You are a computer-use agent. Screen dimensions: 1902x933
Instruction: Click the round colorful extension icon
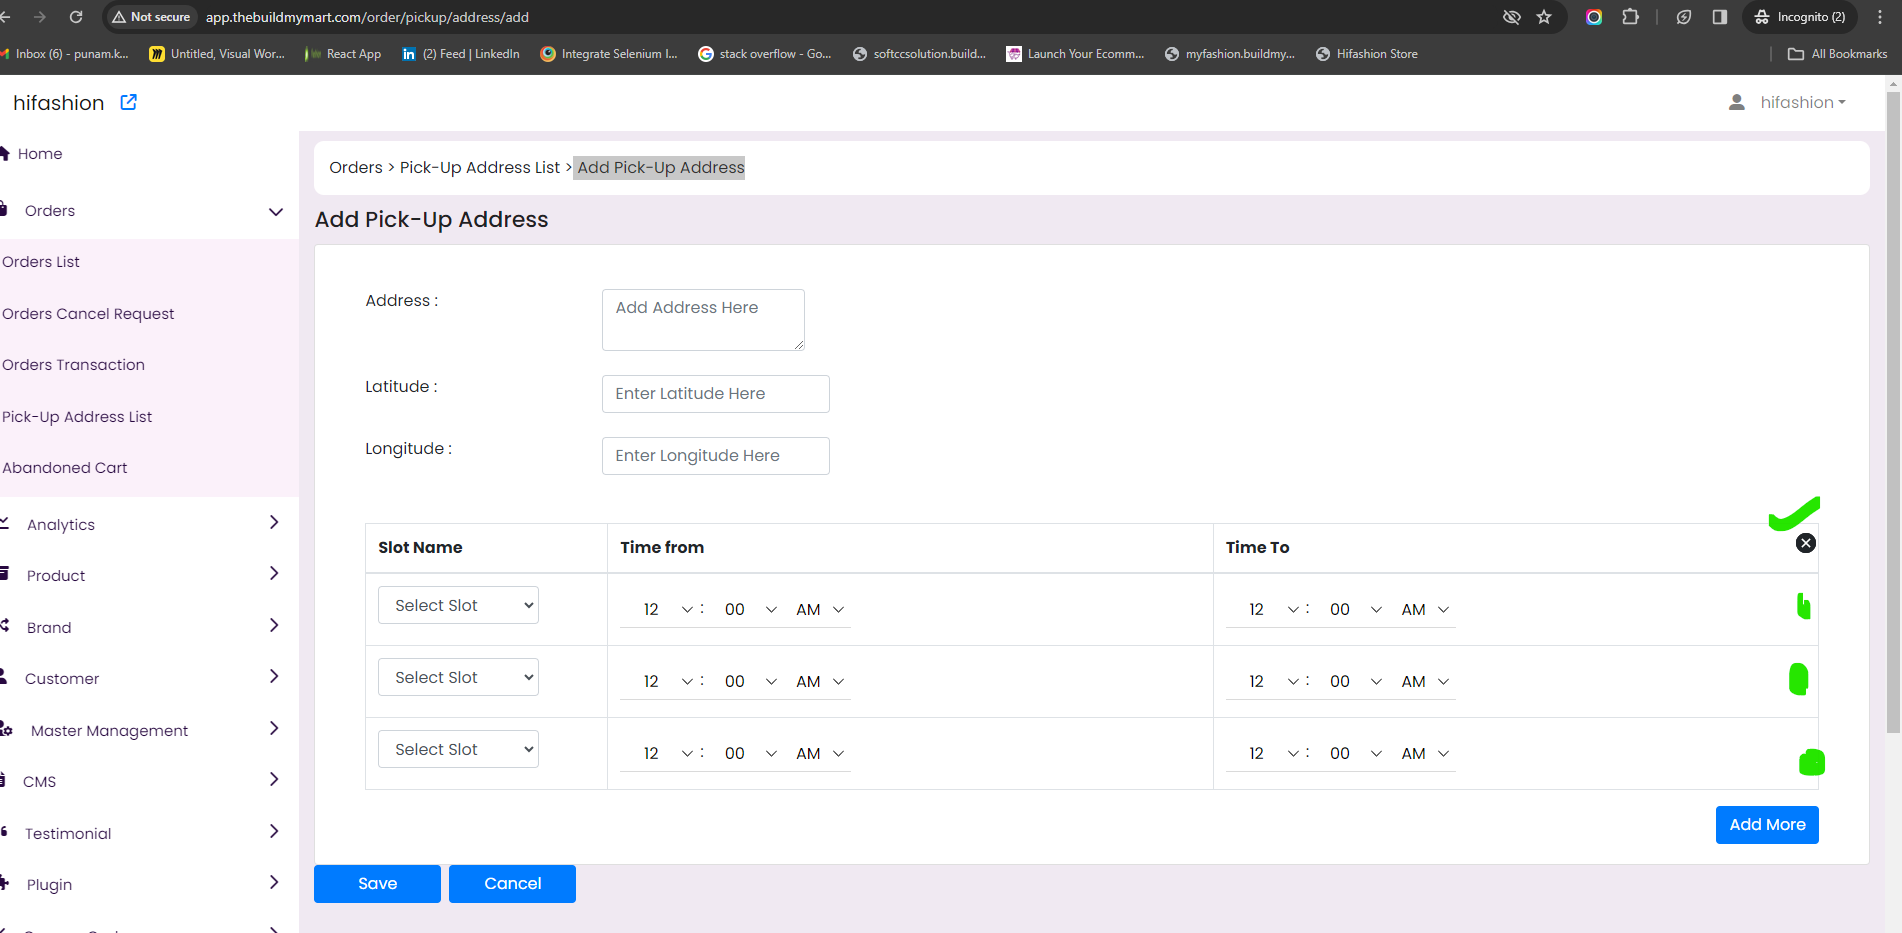(1594, 17)
